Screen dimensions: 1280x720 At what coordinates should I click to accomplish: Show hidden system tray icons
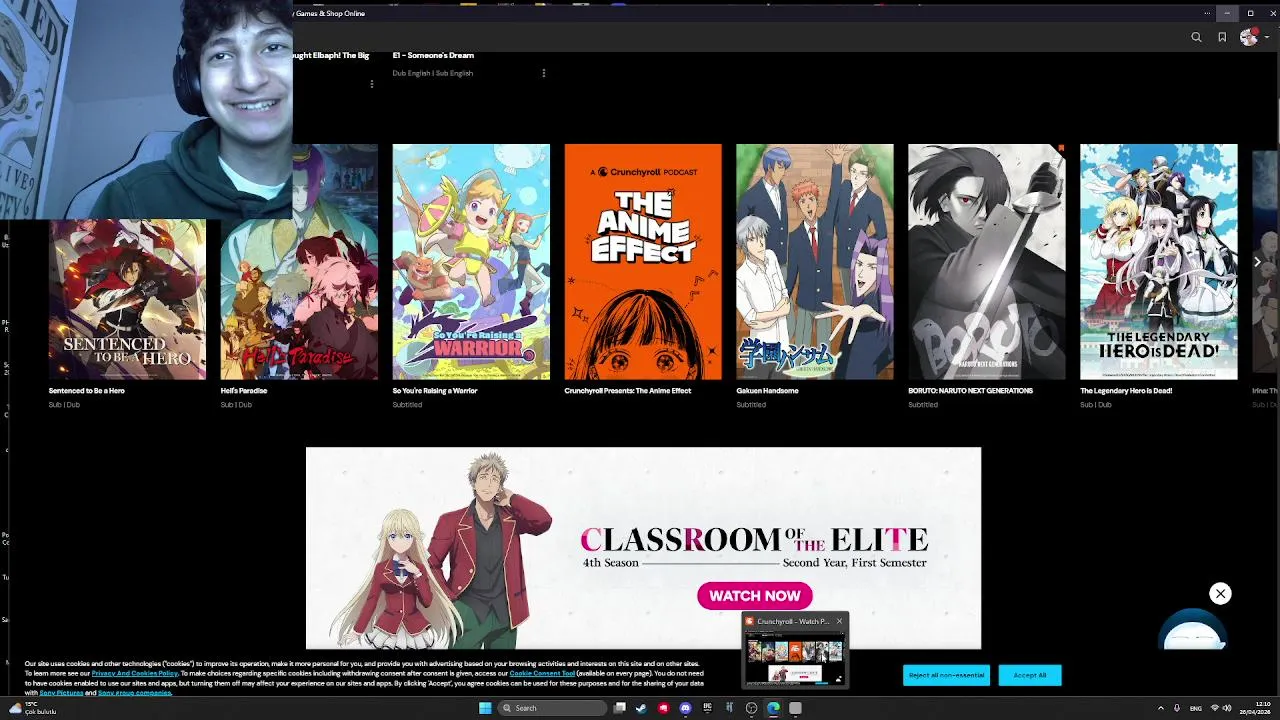[x=1160, y=708]
